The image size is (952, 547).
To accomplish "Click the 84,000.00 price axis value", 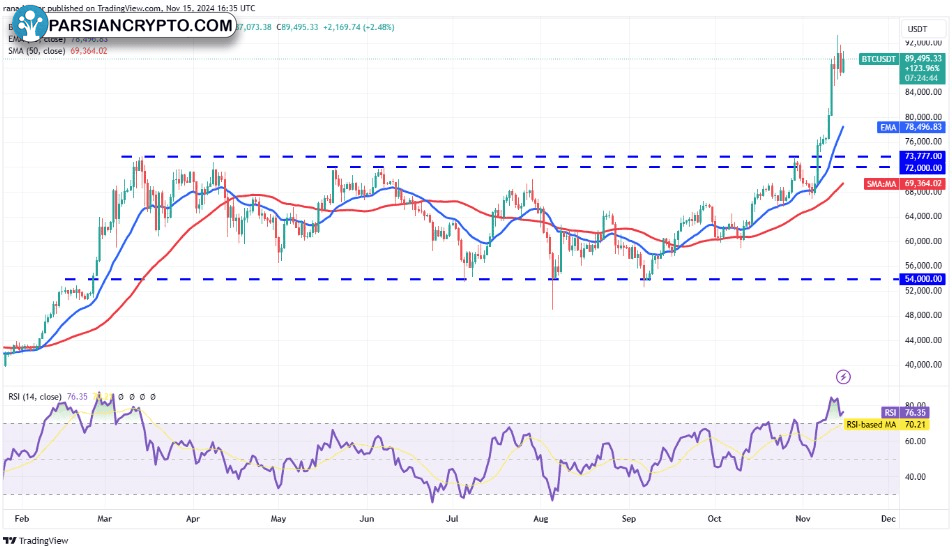I will click(x=923, y=92).
